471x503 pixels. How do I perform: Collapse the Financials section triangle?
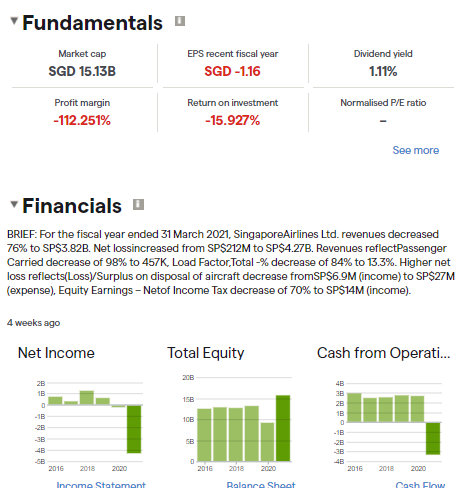(x=14, y=204)
